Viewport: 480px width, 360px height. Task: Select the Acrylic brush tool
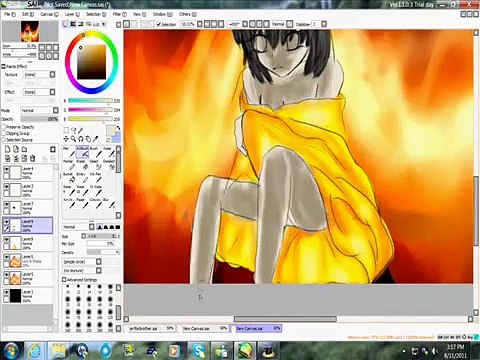[69, 204]
